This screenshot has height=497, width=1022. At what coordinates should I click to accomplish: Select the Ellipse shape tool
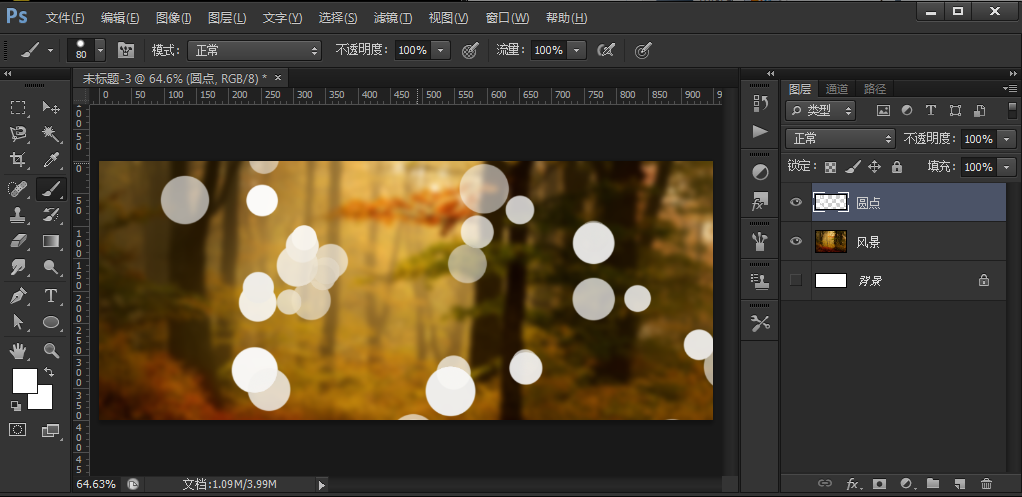(x=51, y=322)
